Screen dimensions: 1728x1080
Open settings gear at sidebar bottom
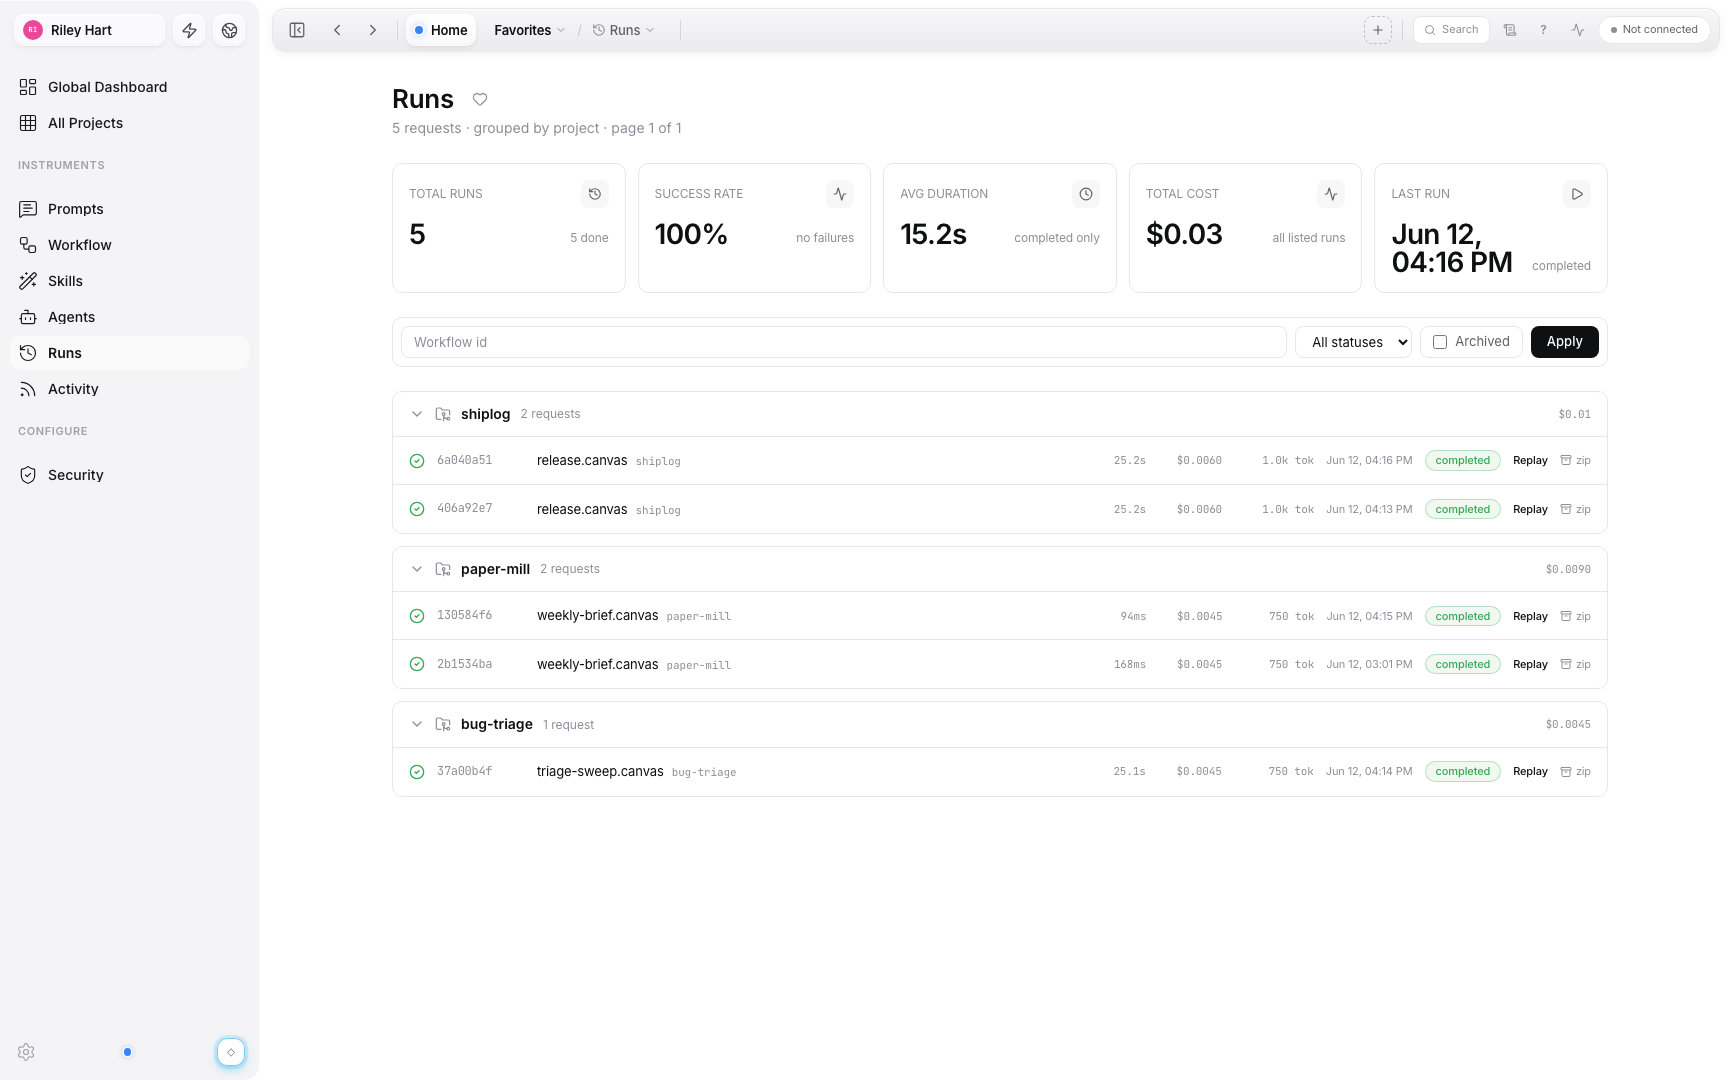[26, 1052]
